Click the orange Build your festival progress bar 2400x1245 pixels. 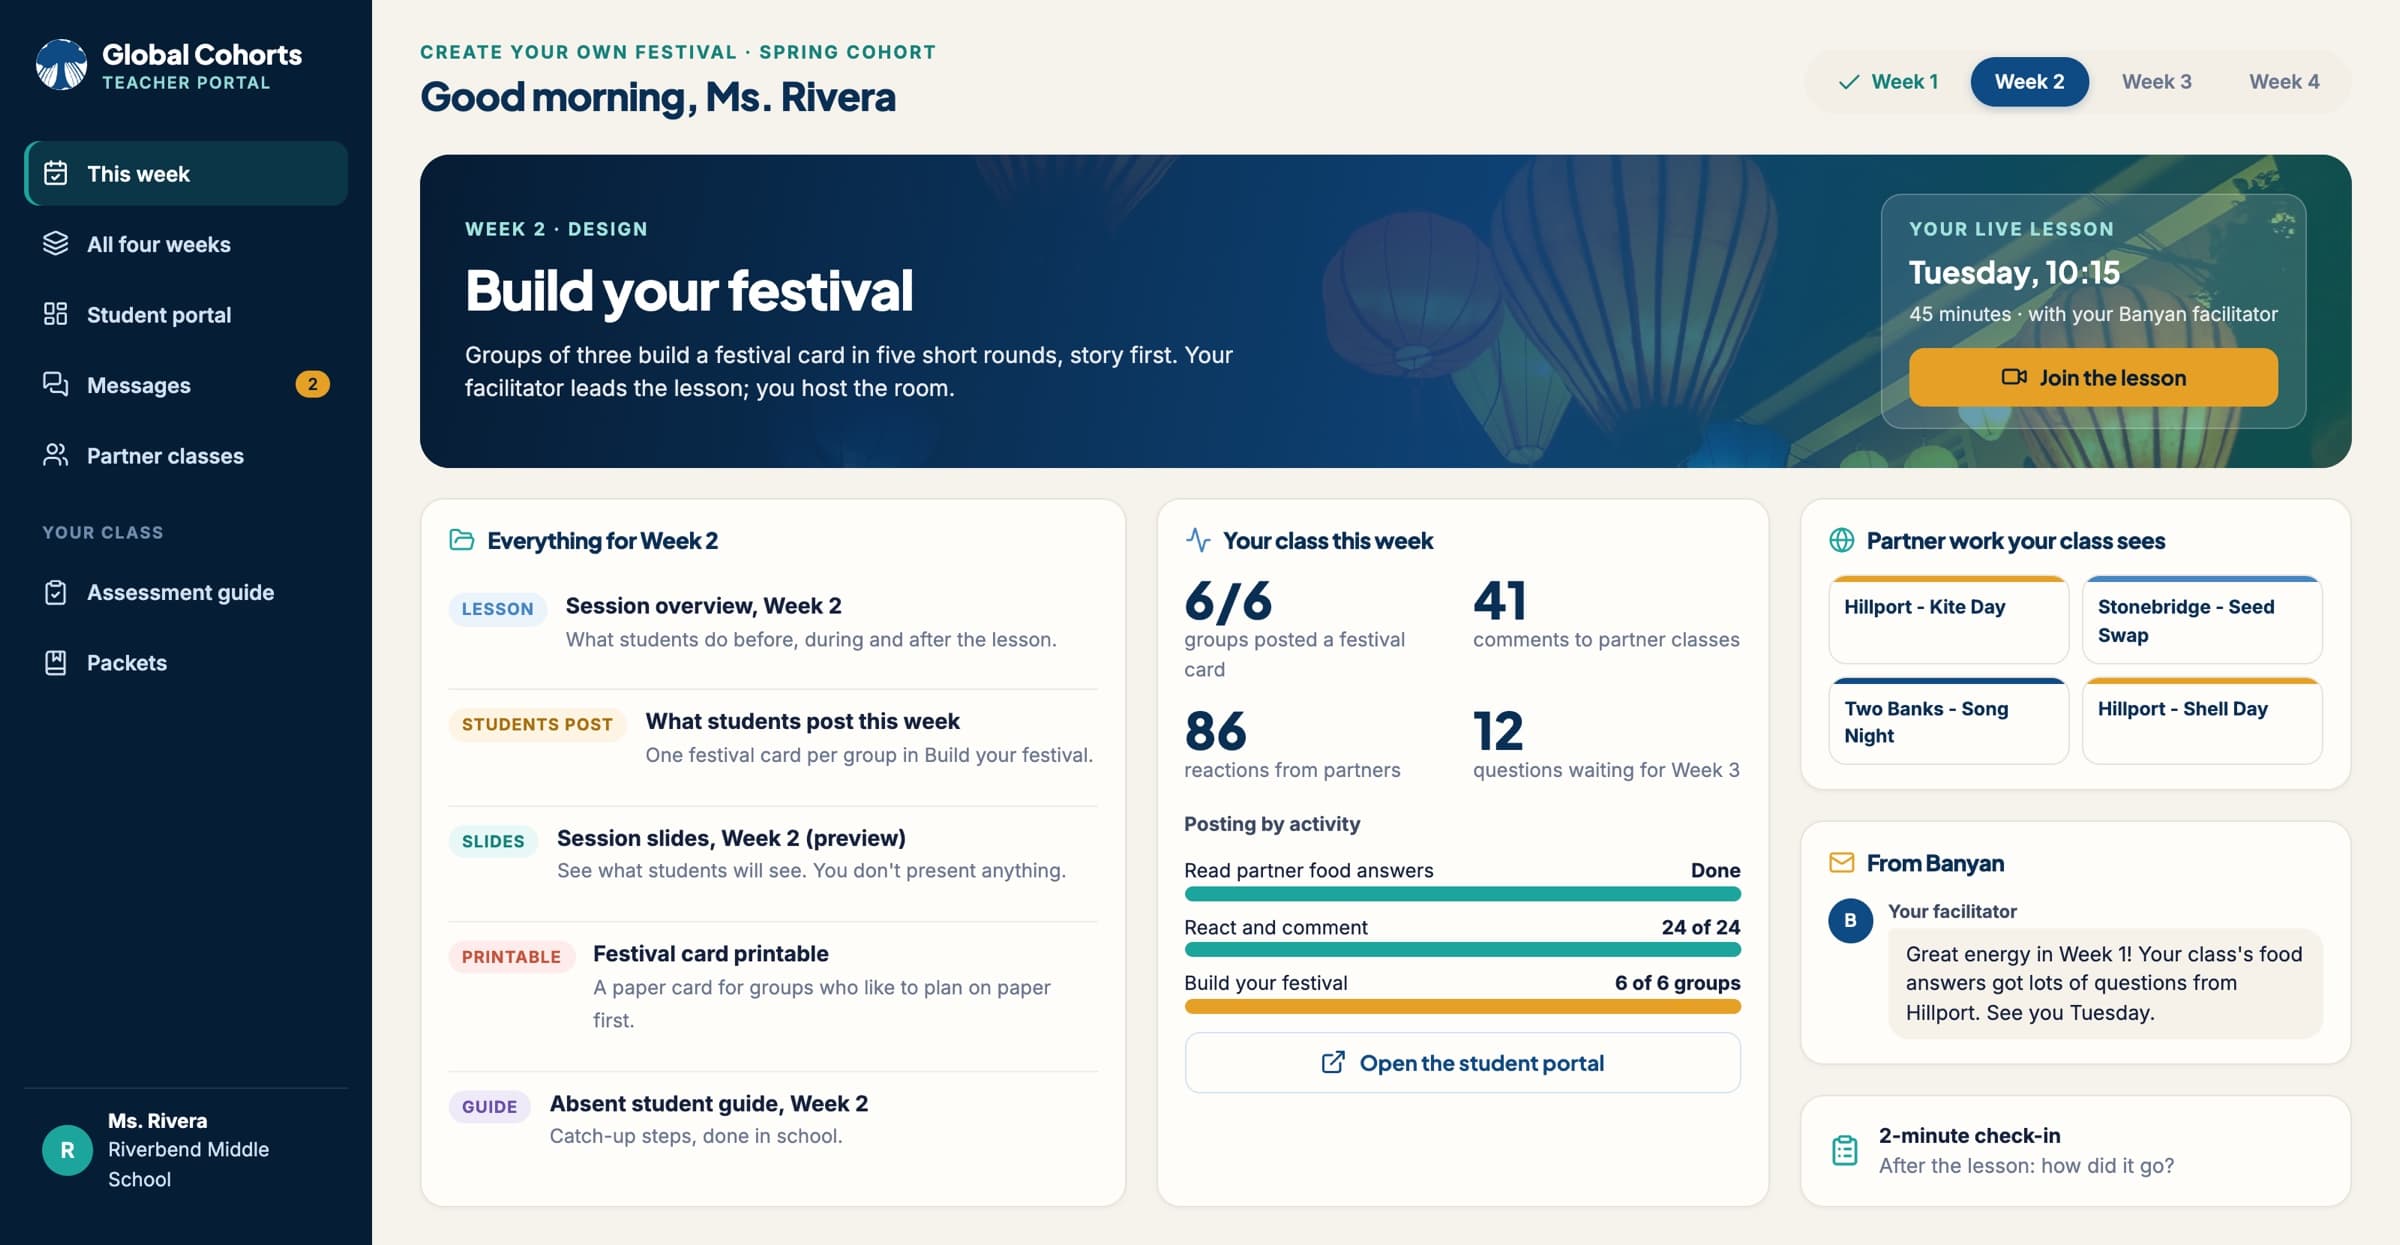coord(1462,1006)
